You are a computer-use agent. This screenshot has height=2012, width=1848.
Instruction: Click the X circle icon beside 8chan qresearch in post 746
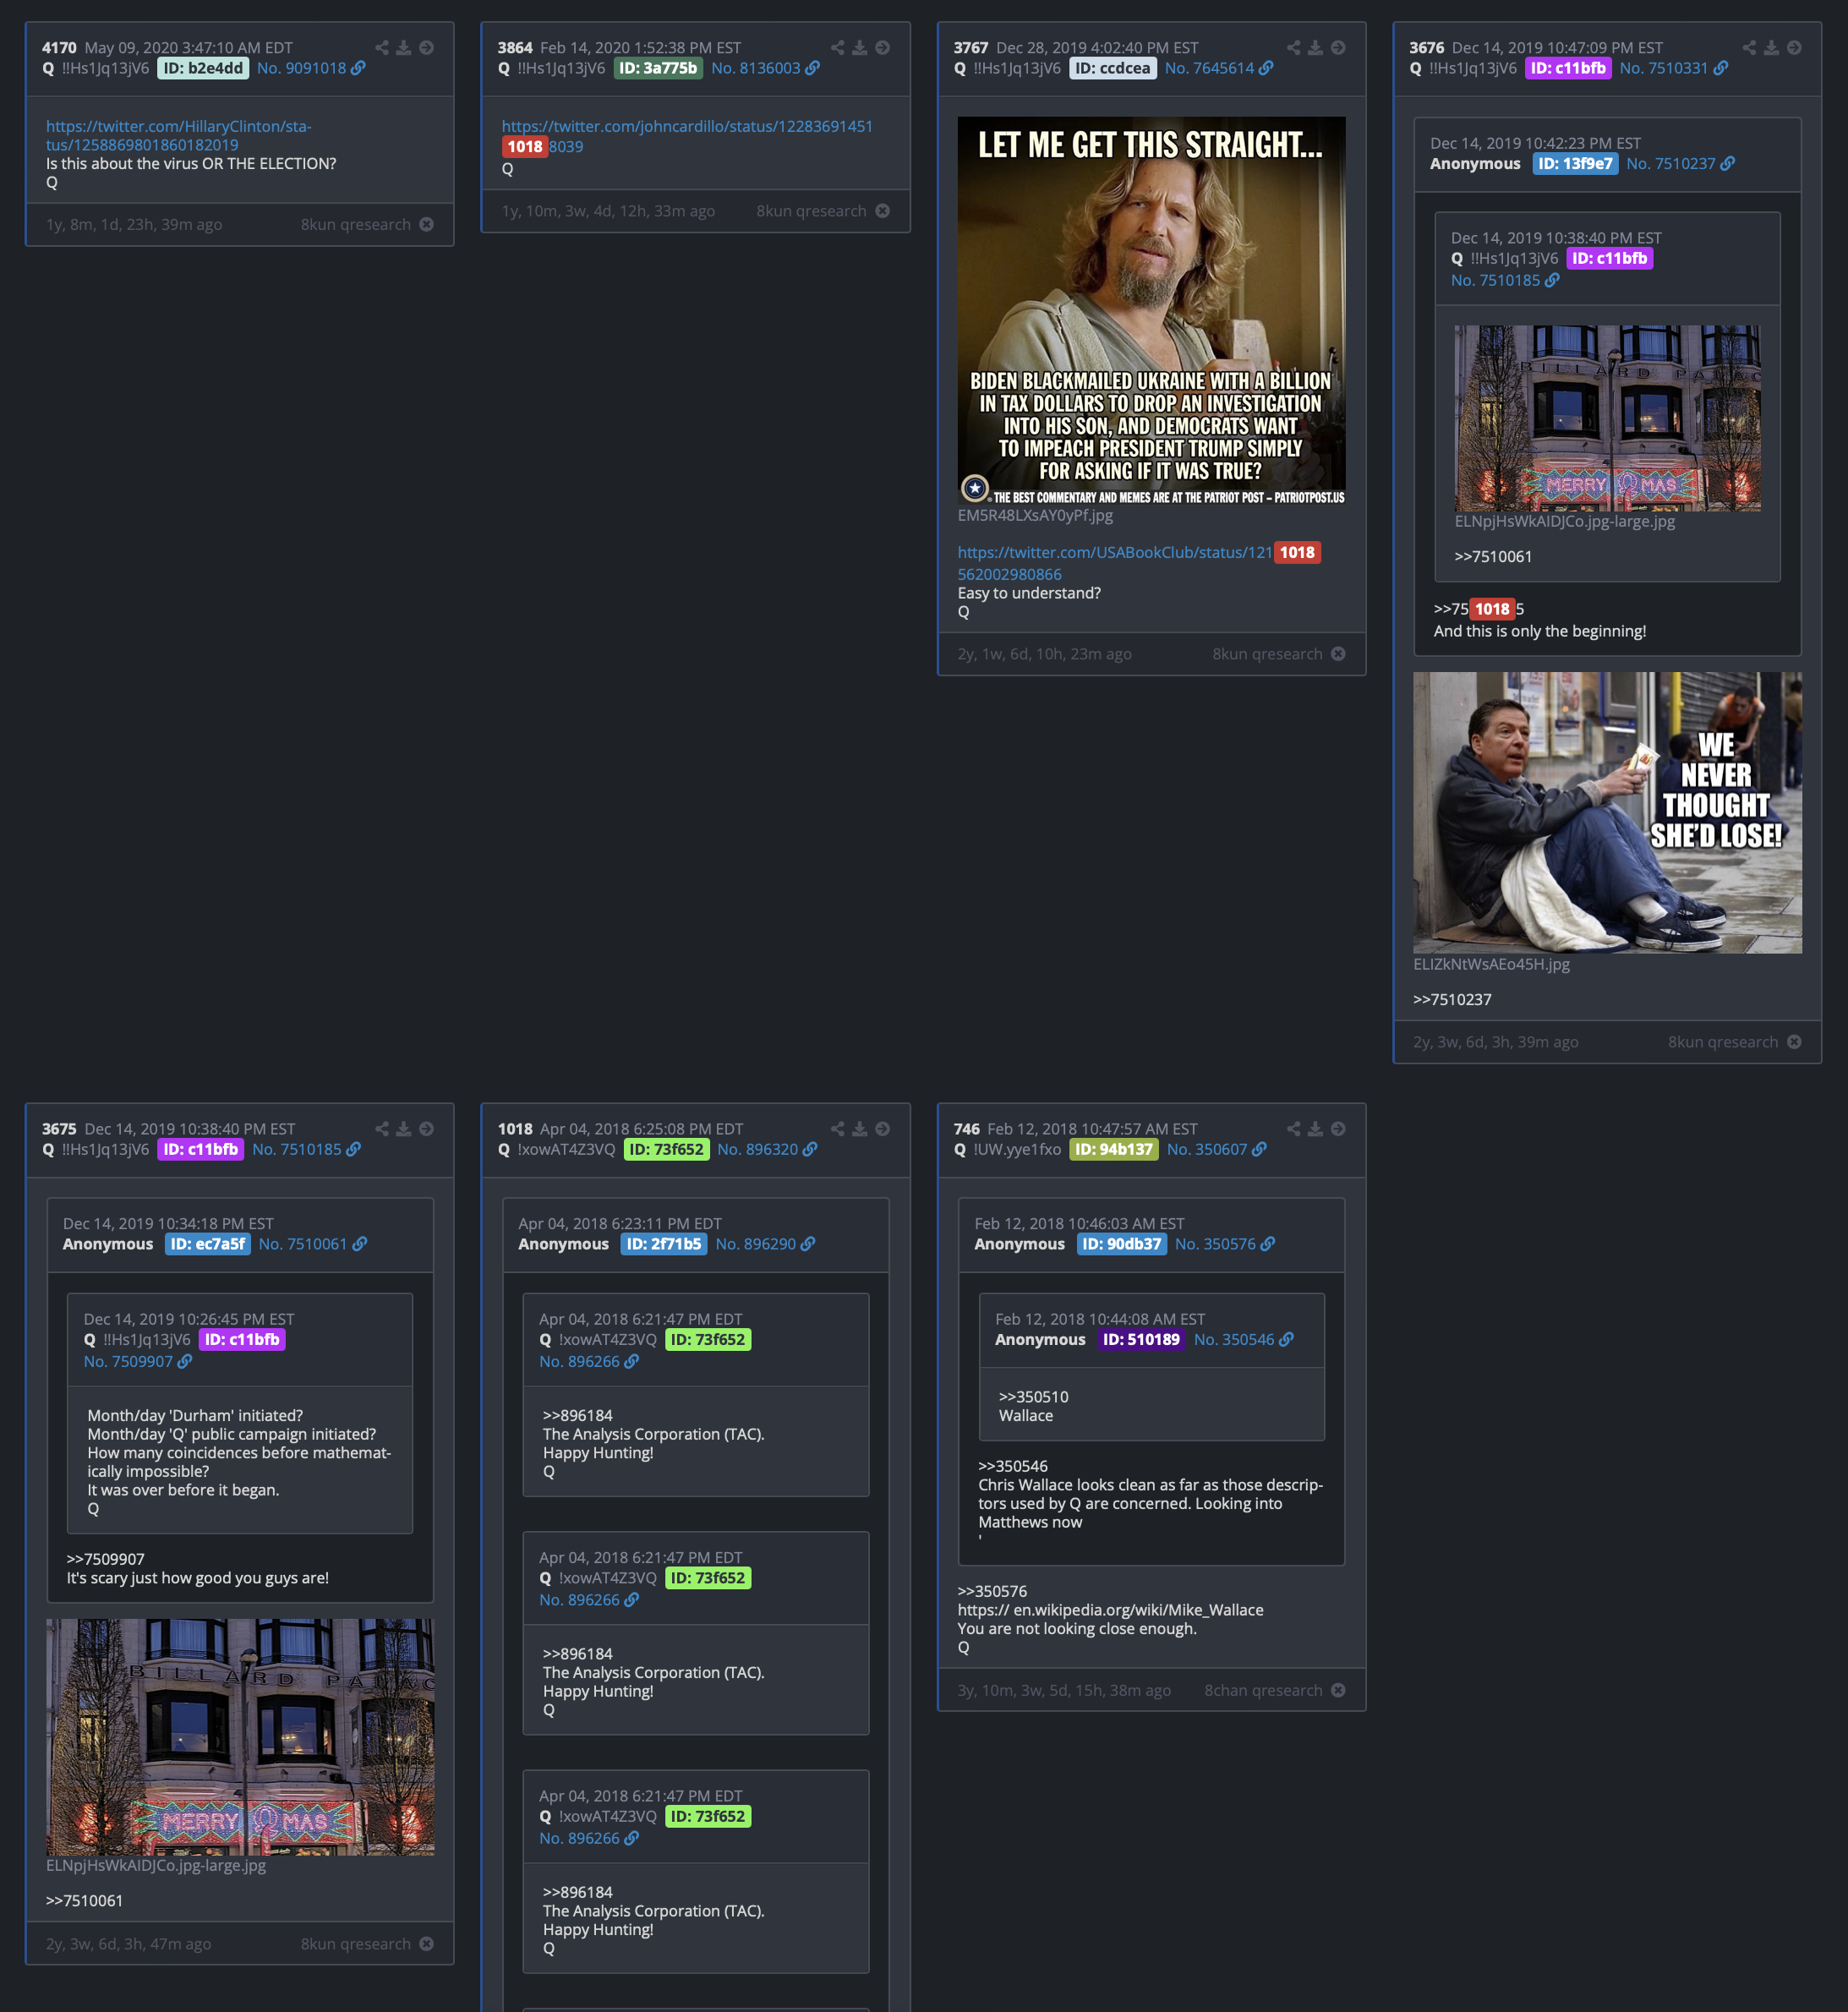pyautogui.click(x=1339, y=1690)
